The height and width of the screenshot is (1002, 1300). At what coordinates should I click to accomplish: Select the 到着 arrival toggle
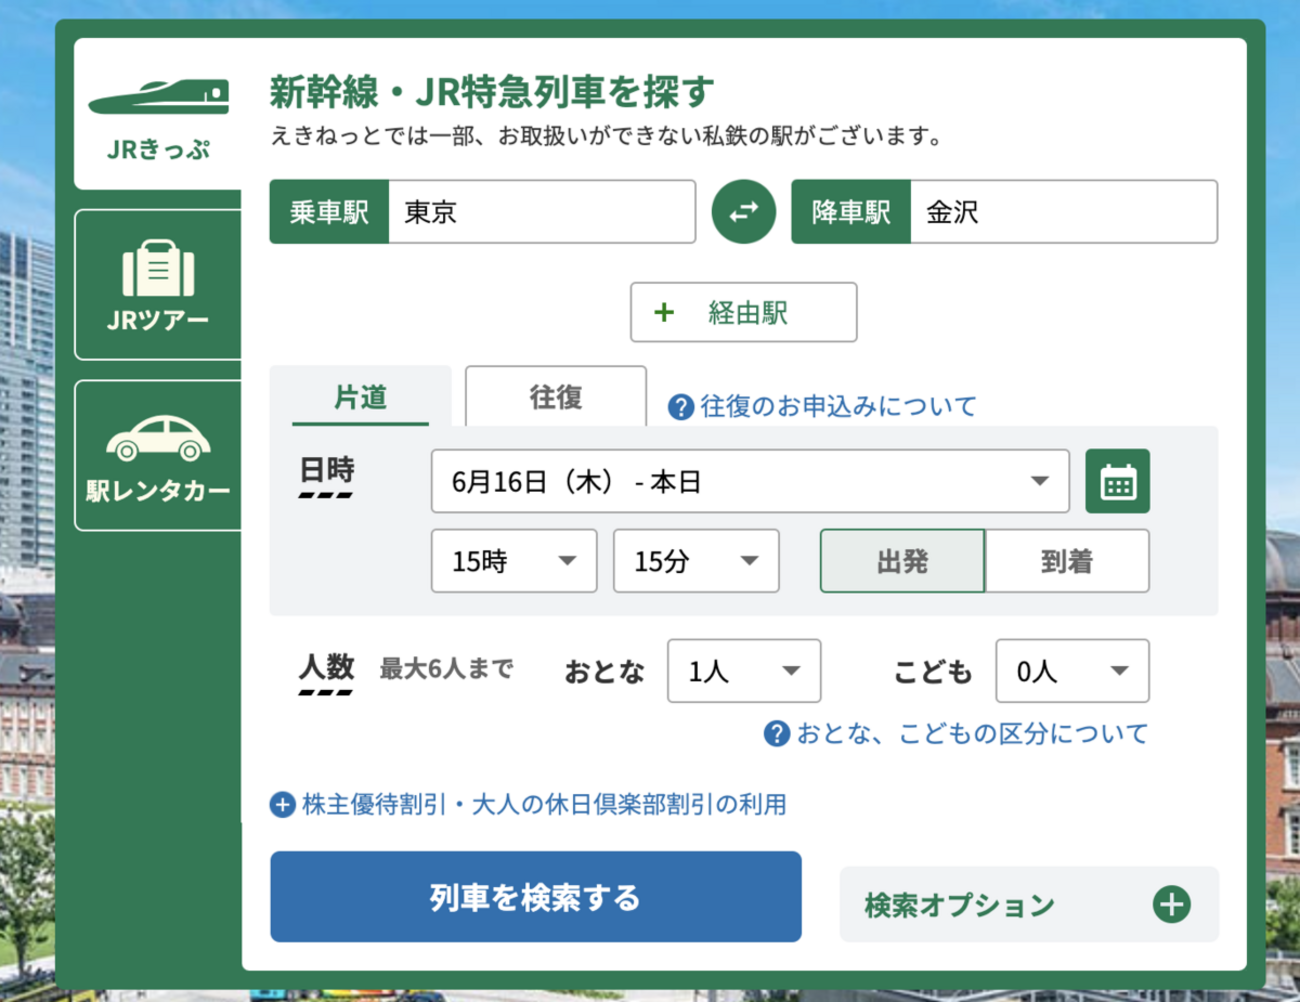tap(1067, 561)
